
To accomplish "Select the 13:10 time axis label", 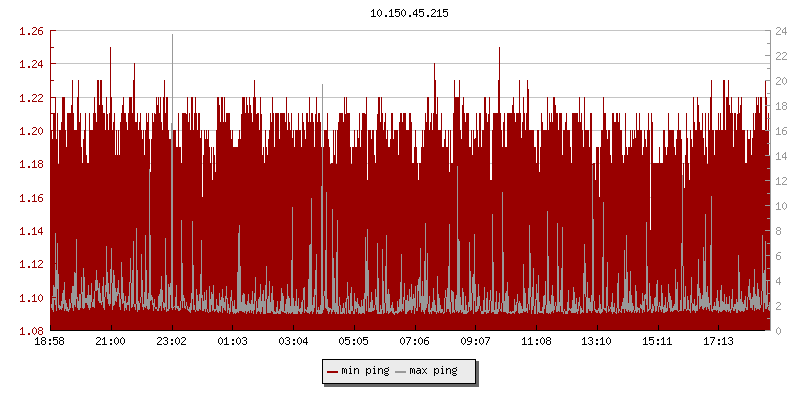I will pos(597,342).
